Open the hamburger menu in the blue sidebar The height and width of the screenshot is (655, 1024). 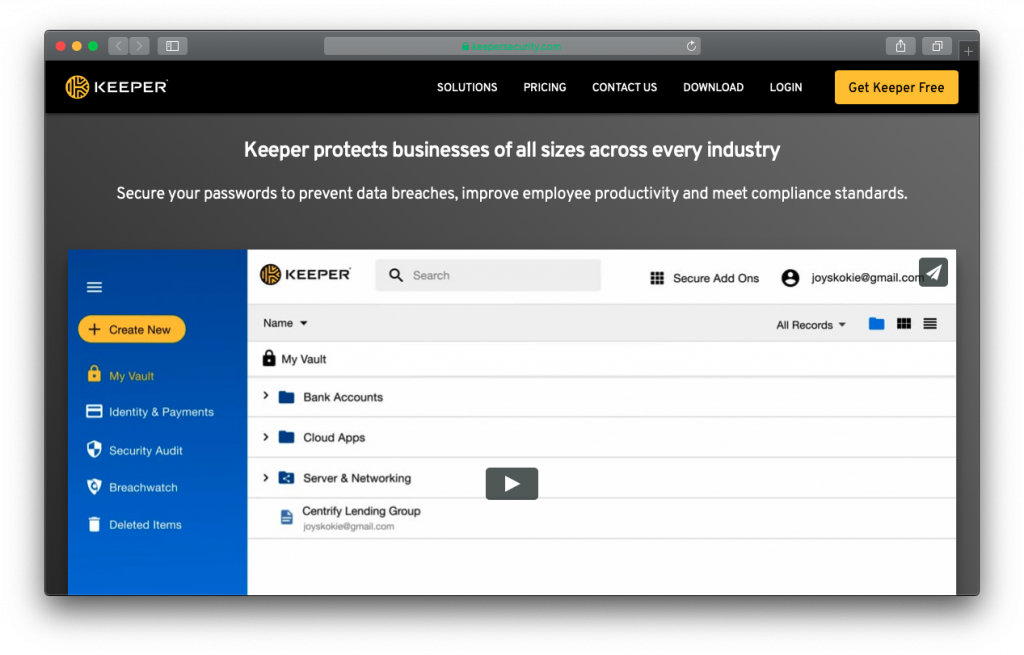(x=94, y=287)
